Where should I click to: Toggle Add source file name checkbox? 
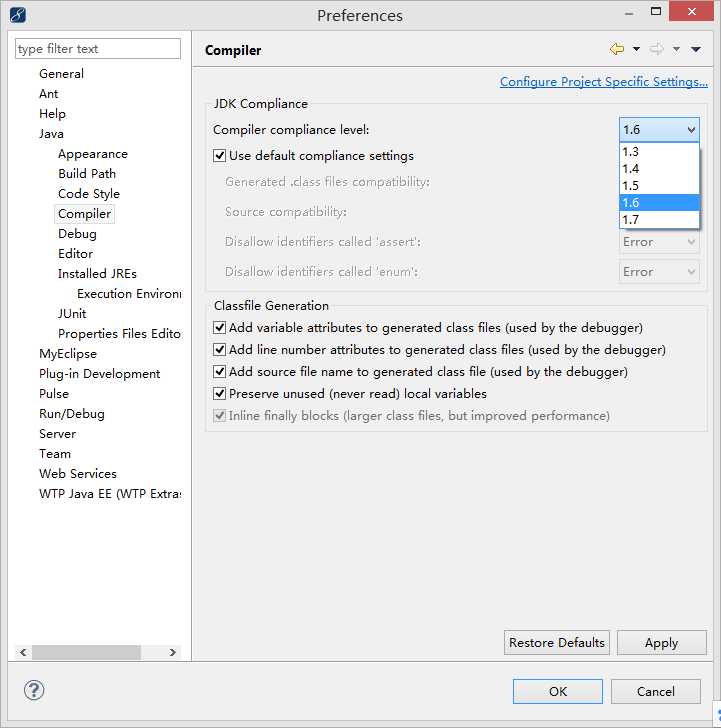(x=220, y=372)
